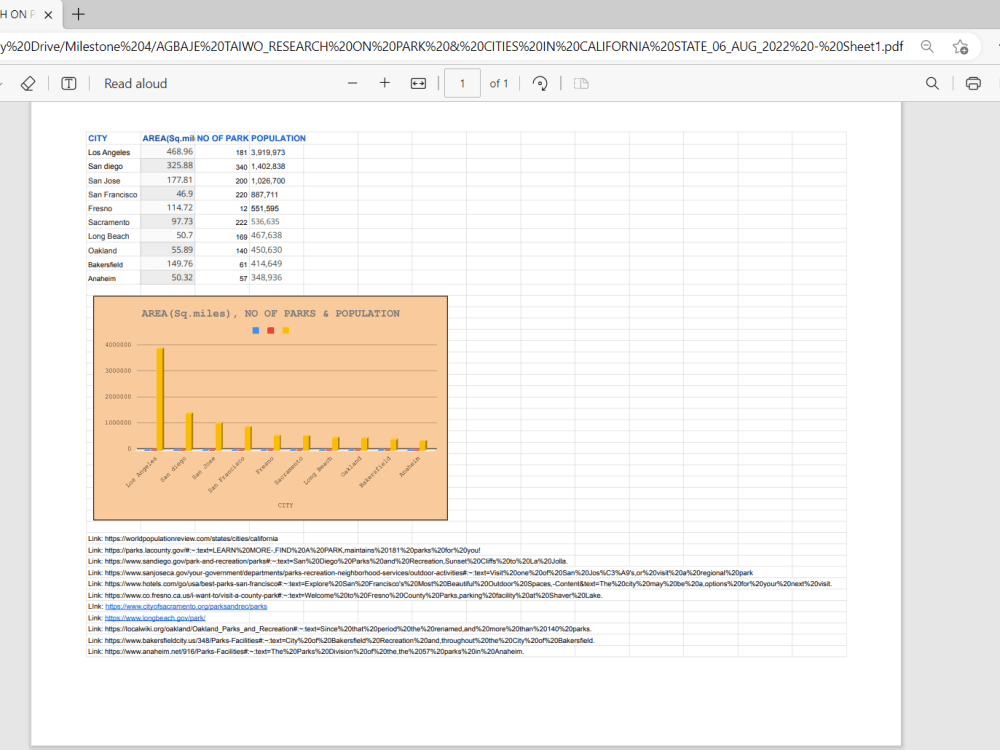Select the PDF erase tool
The width and height of the screenshot is (1000, 750).
click(x=28, y=84)
